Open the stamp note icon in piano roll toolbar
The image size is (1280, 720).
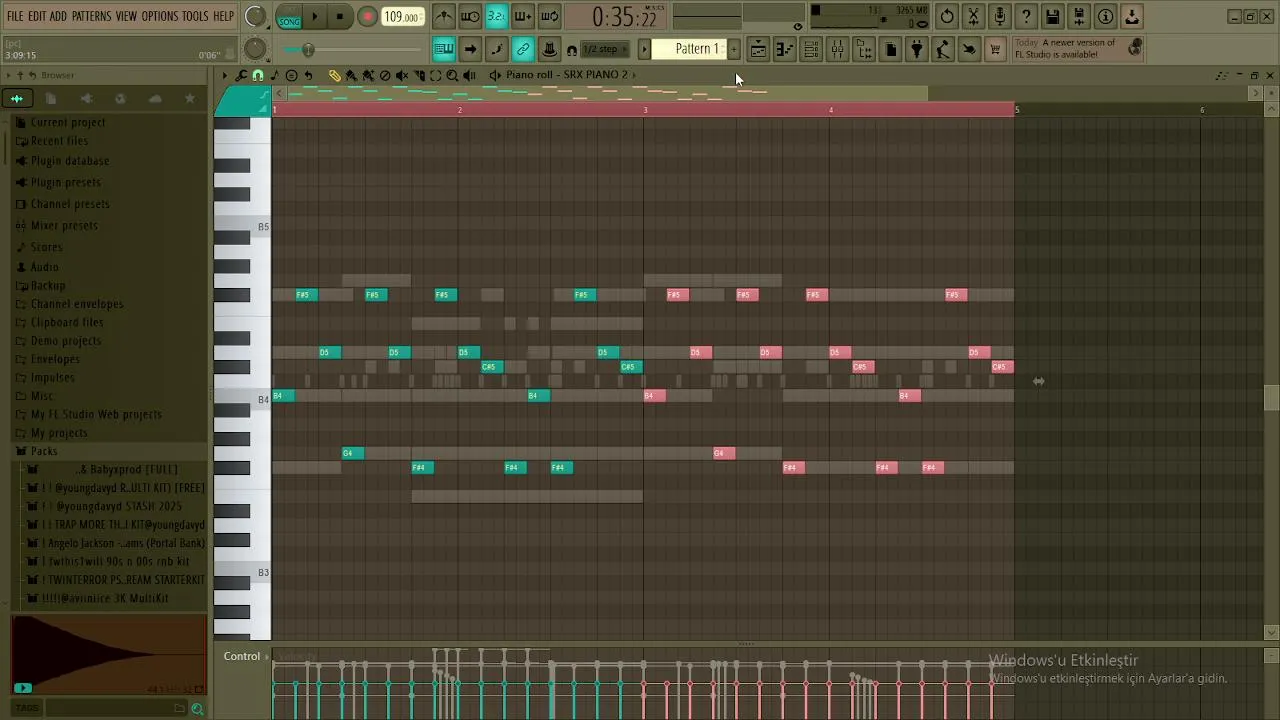[274, 75]
